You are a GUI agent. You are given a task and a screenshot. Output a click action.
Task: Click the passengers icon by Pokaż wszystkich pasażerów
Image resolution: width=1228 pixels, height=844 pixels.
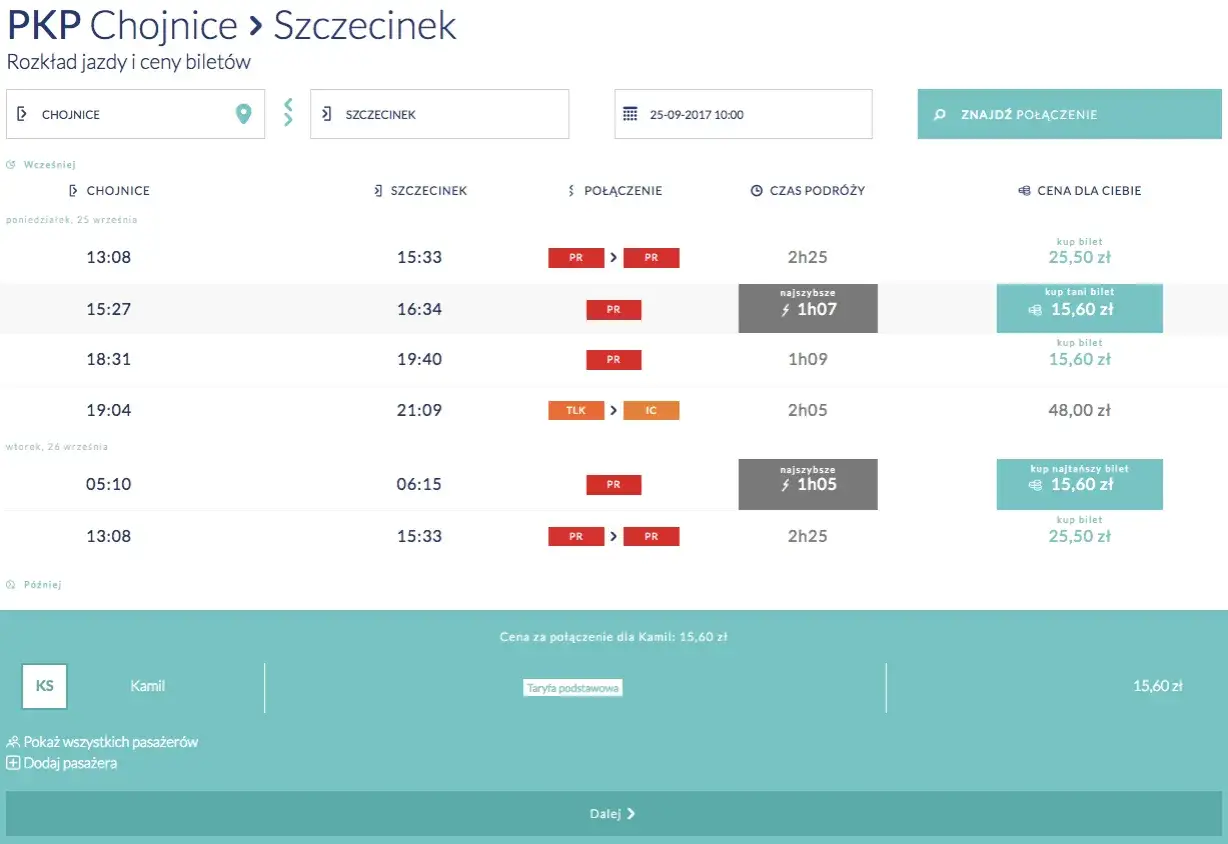pyautogui.click(x=13, y=742)
